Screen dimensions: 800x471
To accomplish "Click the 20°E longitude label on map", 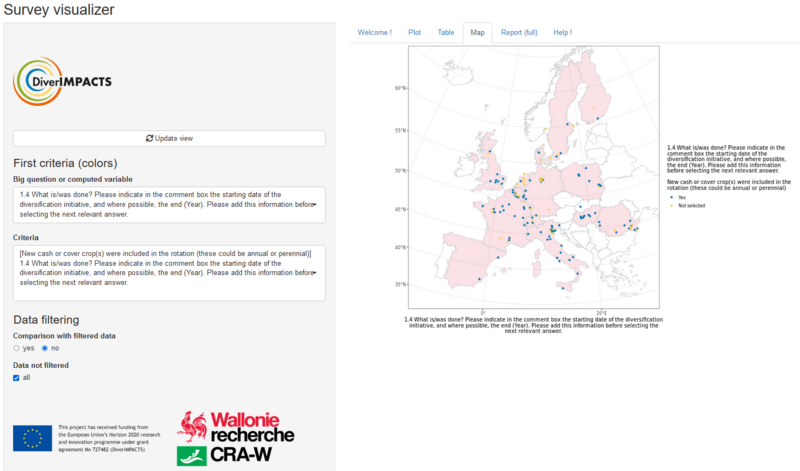I will coord(602,313).
